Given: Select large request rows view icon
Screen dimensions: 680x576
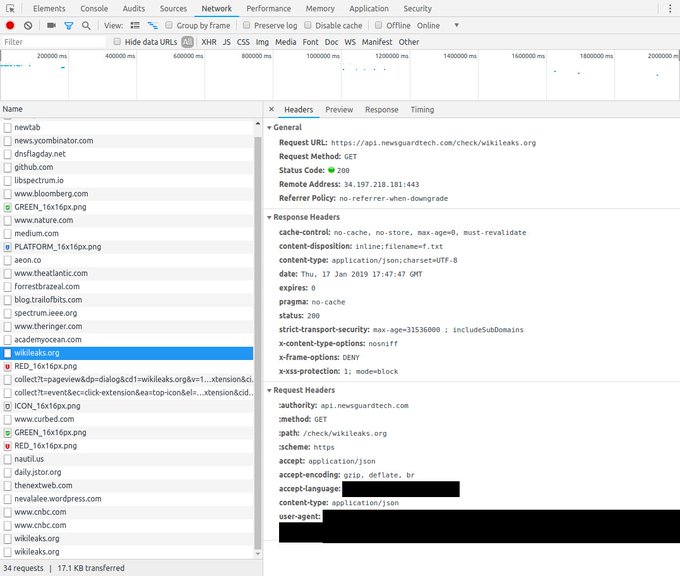Looking at the screenshot, I should click(x=135, y=26).
